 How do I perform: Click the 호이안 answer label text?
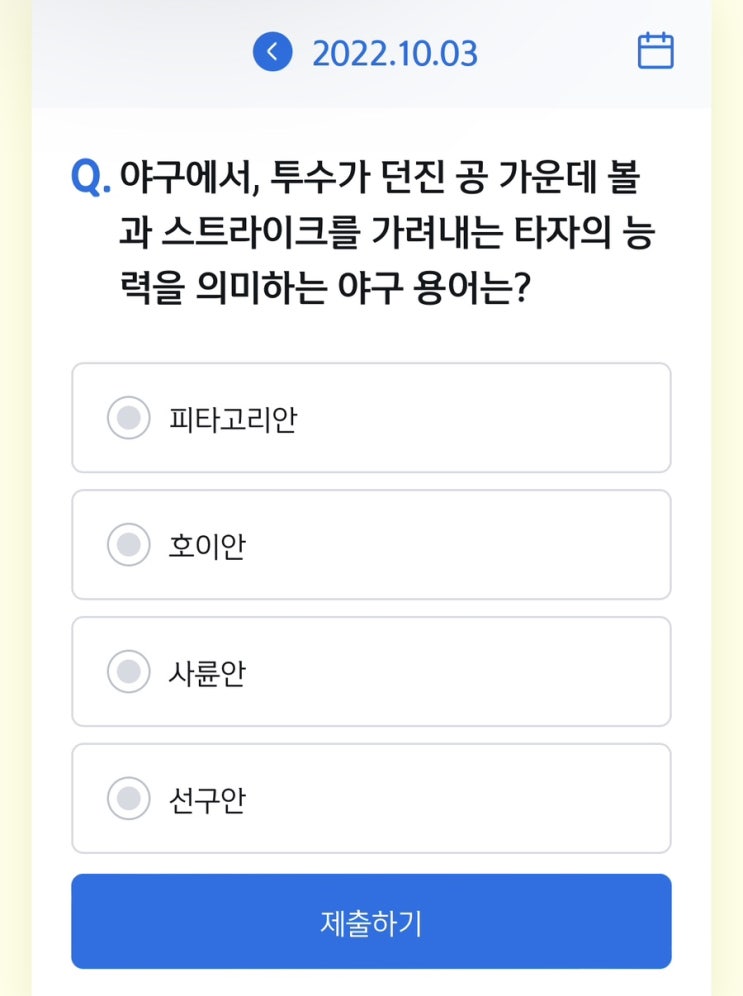(x=207, y=546)
